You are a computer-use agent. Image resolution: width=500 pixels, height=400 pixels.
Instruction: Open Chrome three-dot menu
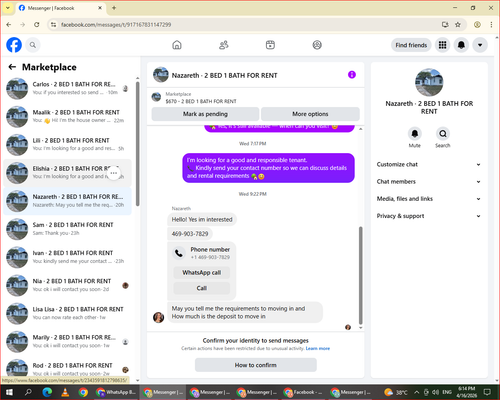click(x=491, y=25)
